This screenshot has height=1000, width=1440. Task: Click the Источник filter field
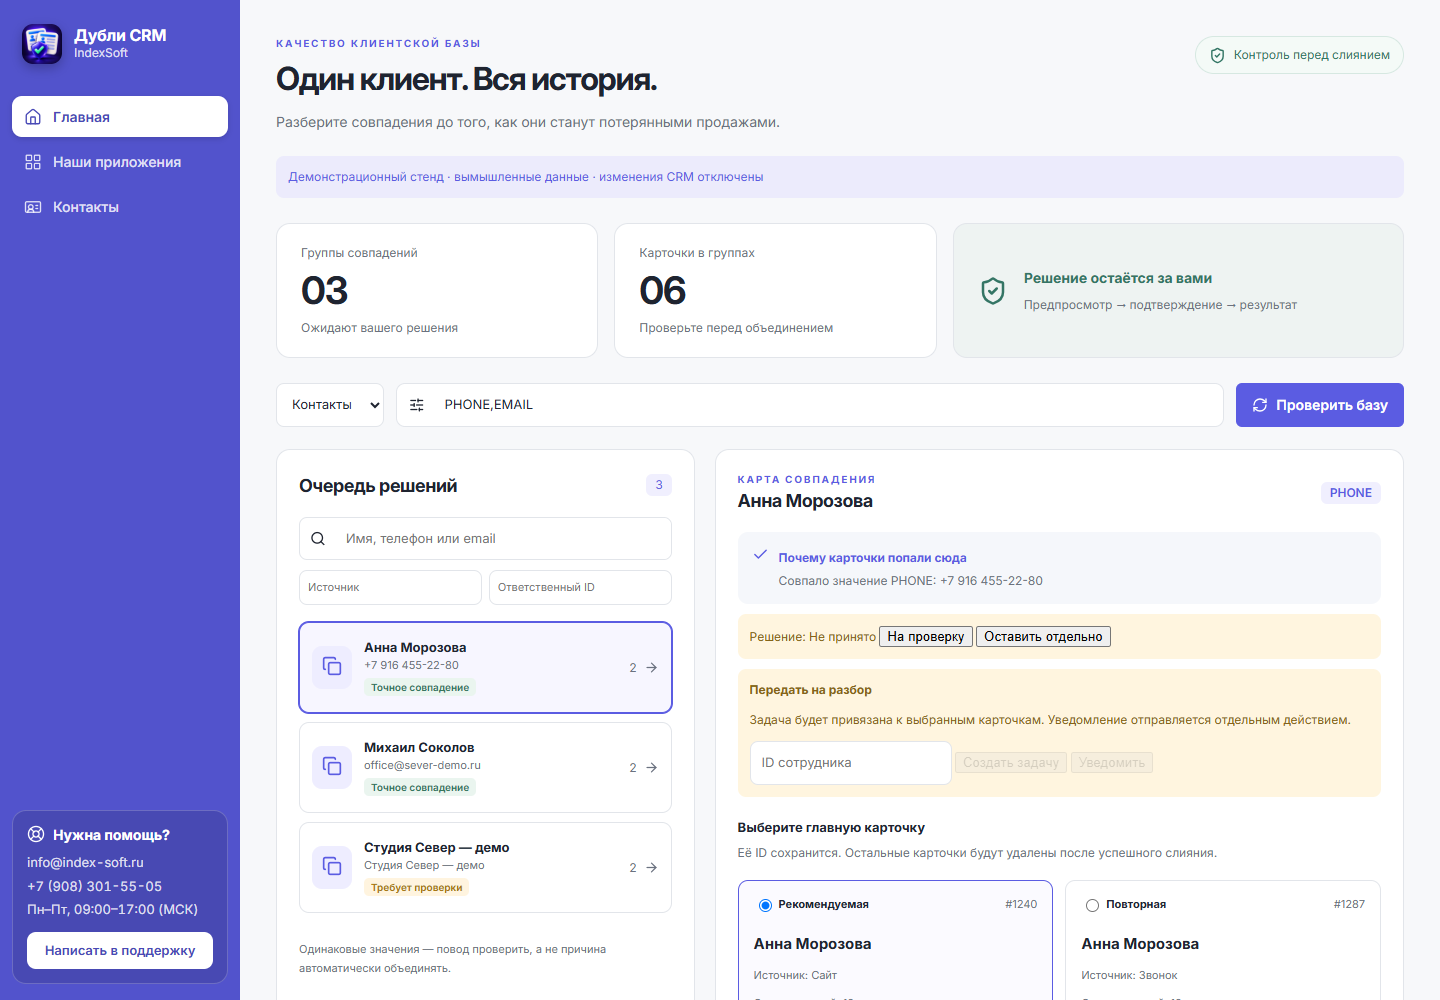click(390, 587)
